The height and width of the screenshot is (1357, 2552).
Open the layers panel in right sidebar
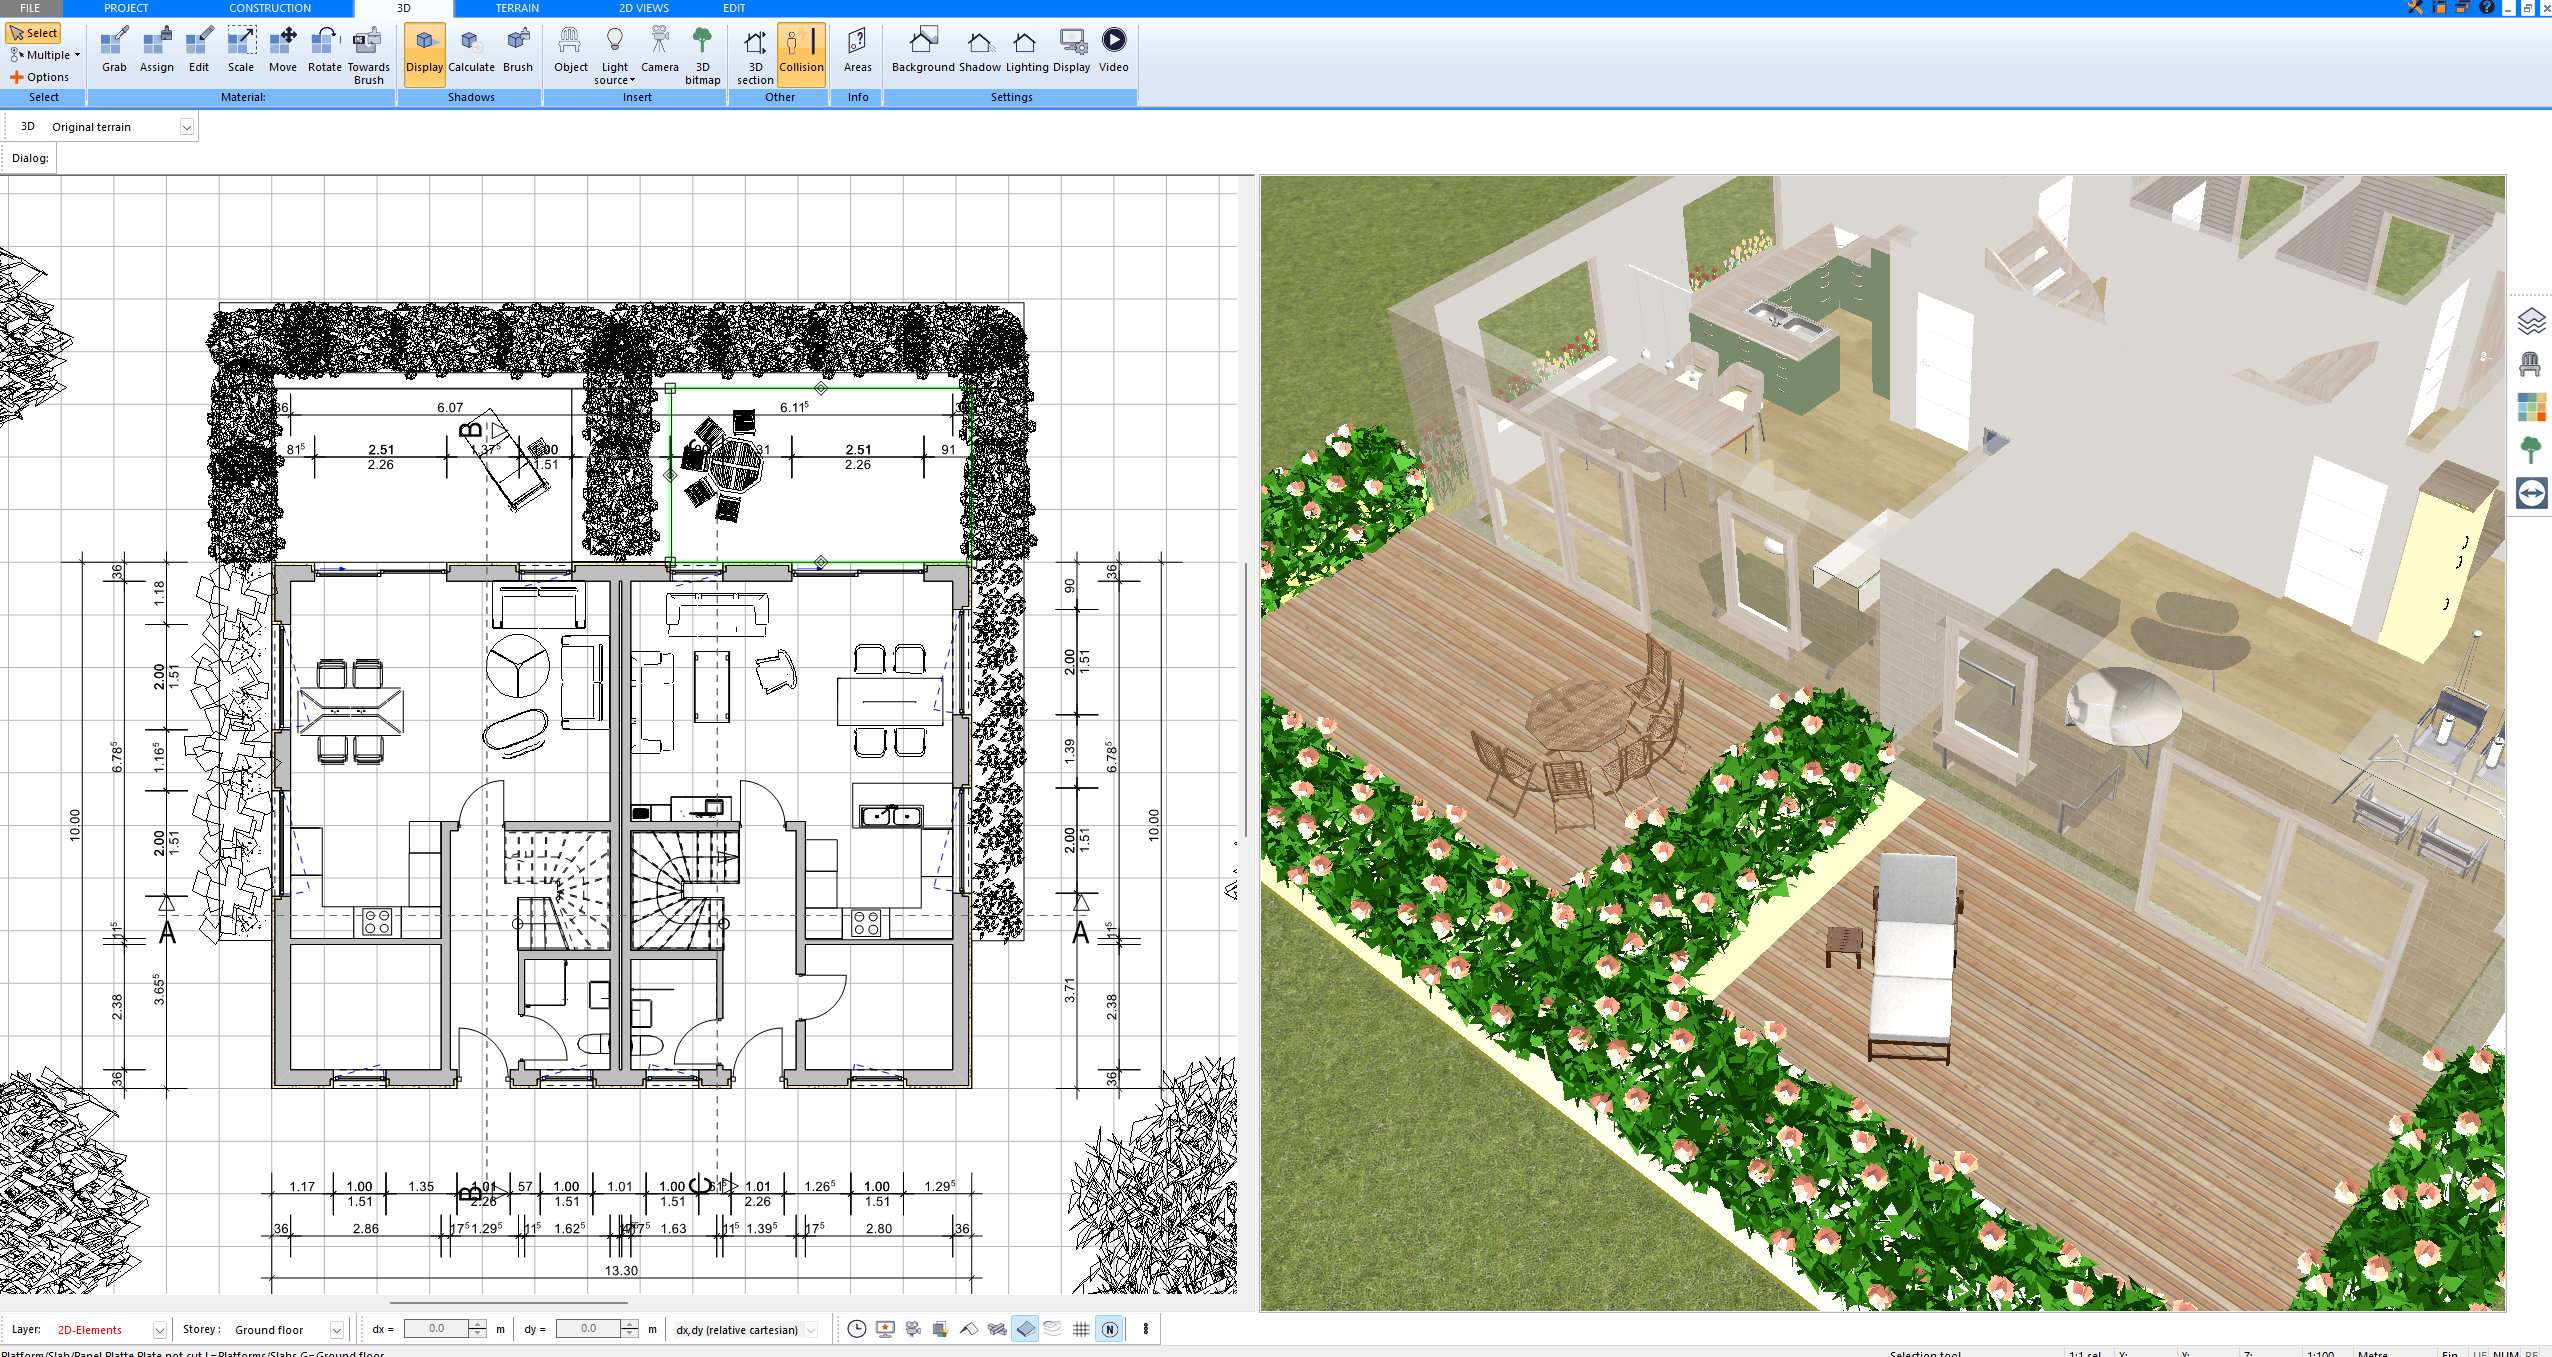coord(2531,322)
